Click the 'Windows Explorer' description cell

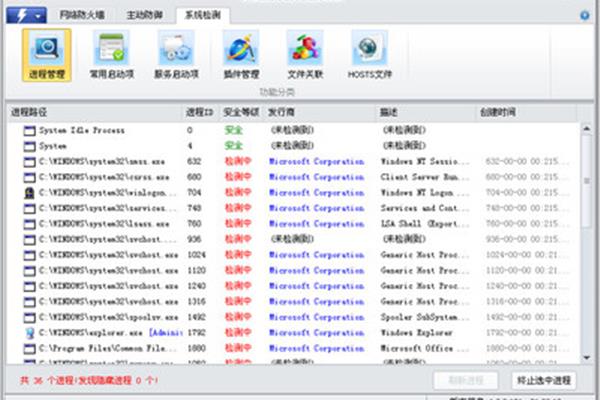[x=416, y=333]
